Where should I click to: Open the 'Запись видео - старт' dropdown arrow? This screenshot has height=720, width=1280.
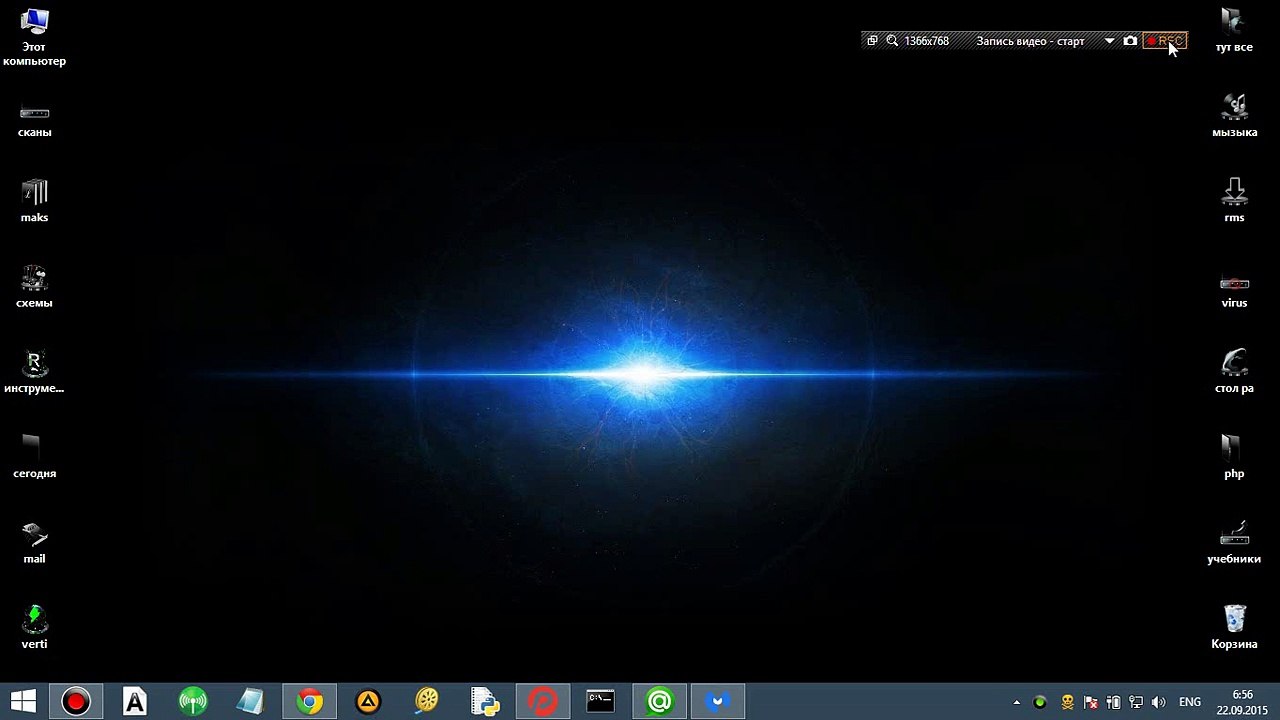(1109, 41)
